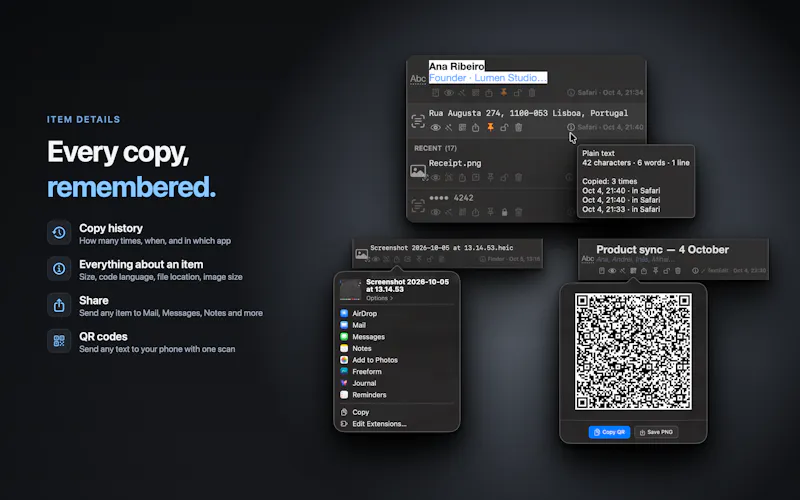Click the Copy QR button

click(609, 432)
